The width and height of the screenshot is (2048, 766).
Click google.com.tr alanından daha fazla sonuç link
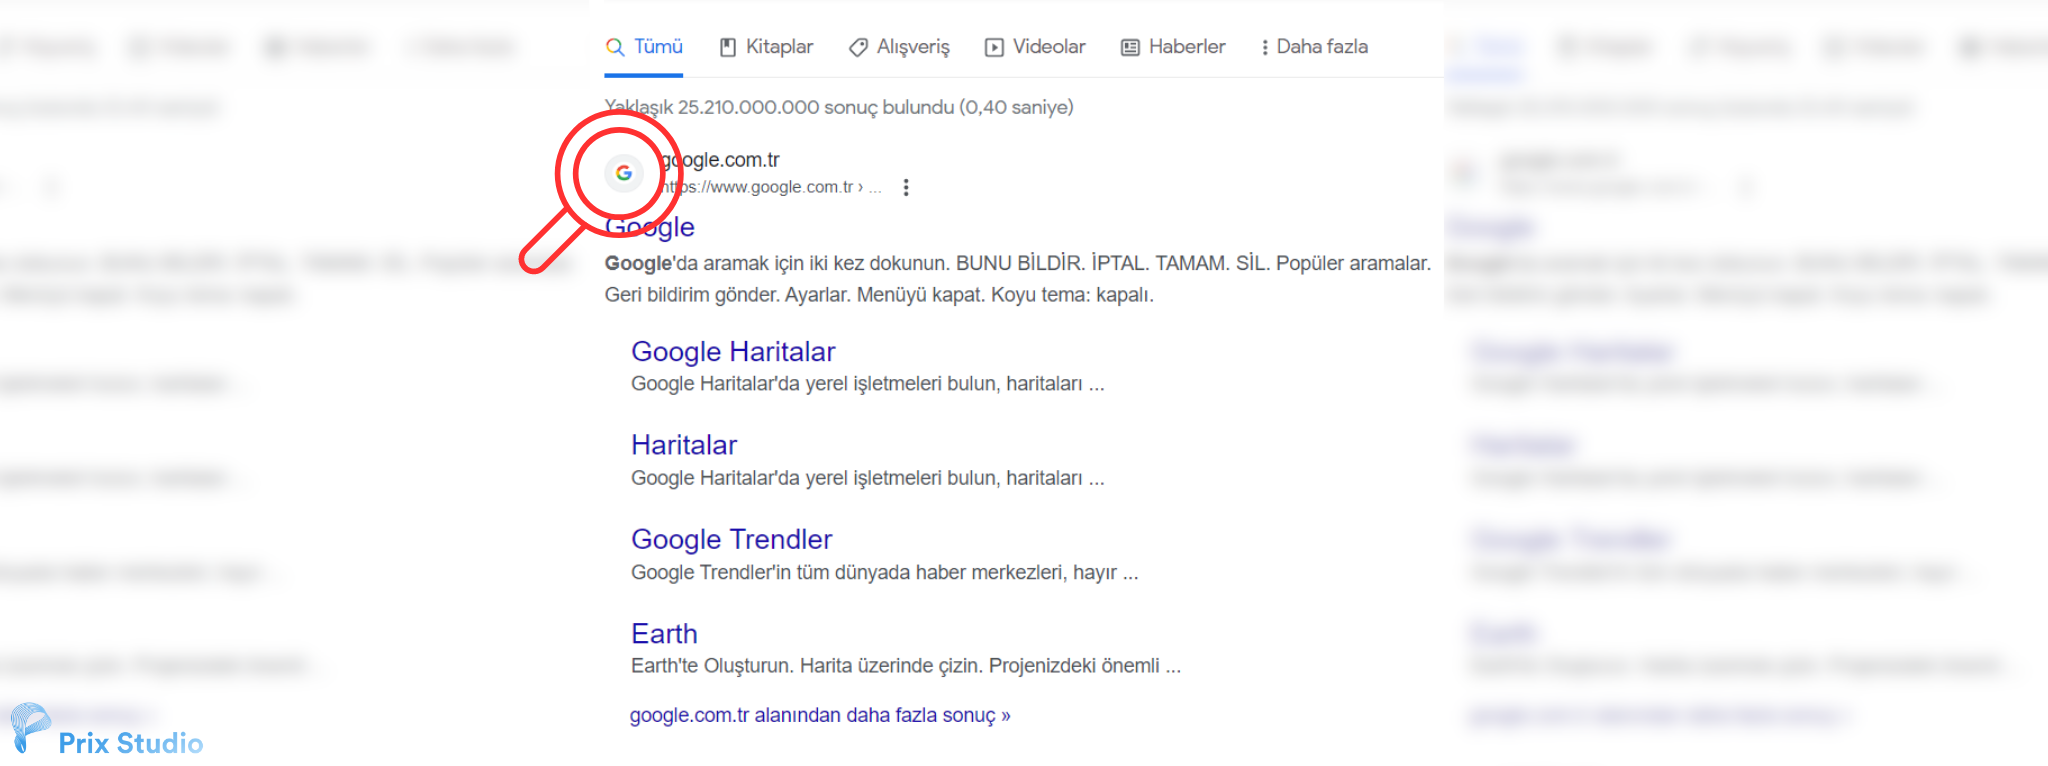[820, 715]
